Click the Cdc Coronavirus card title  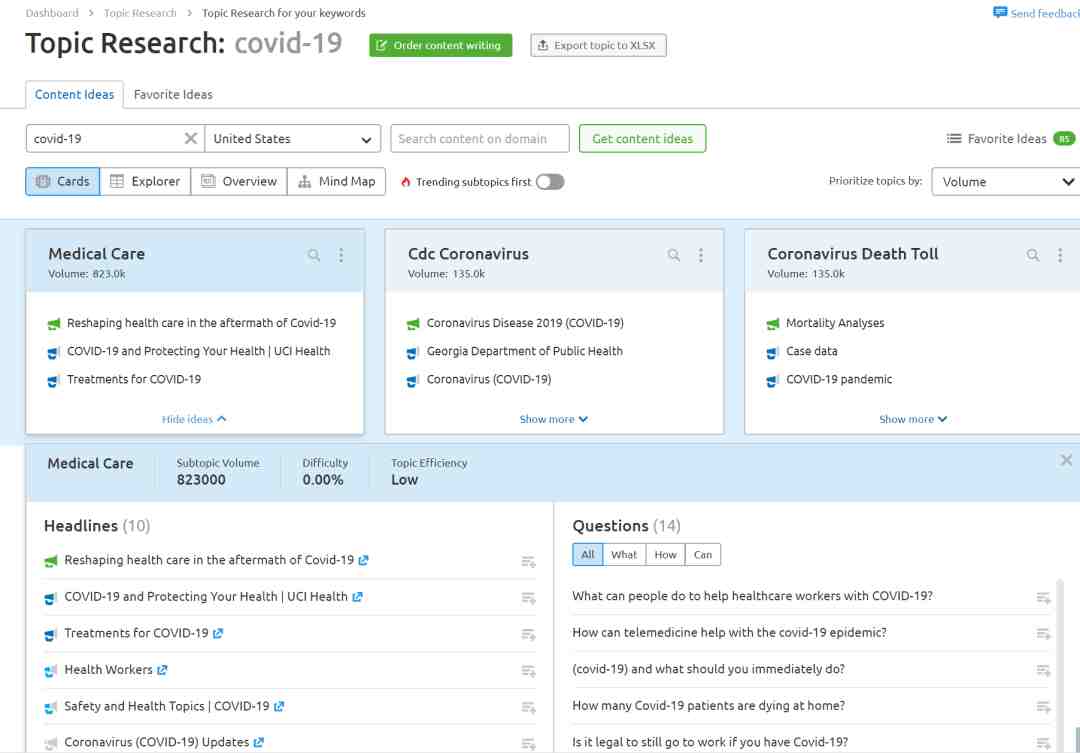pos(468,254)
